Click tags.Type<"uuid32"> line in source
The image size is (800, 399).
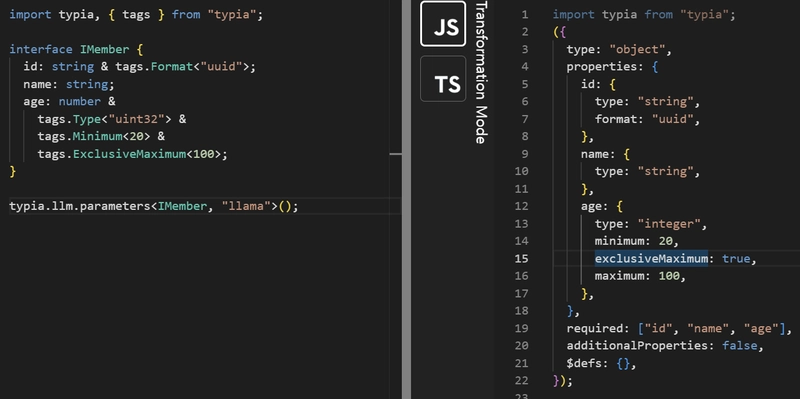[x=112, y=119]
